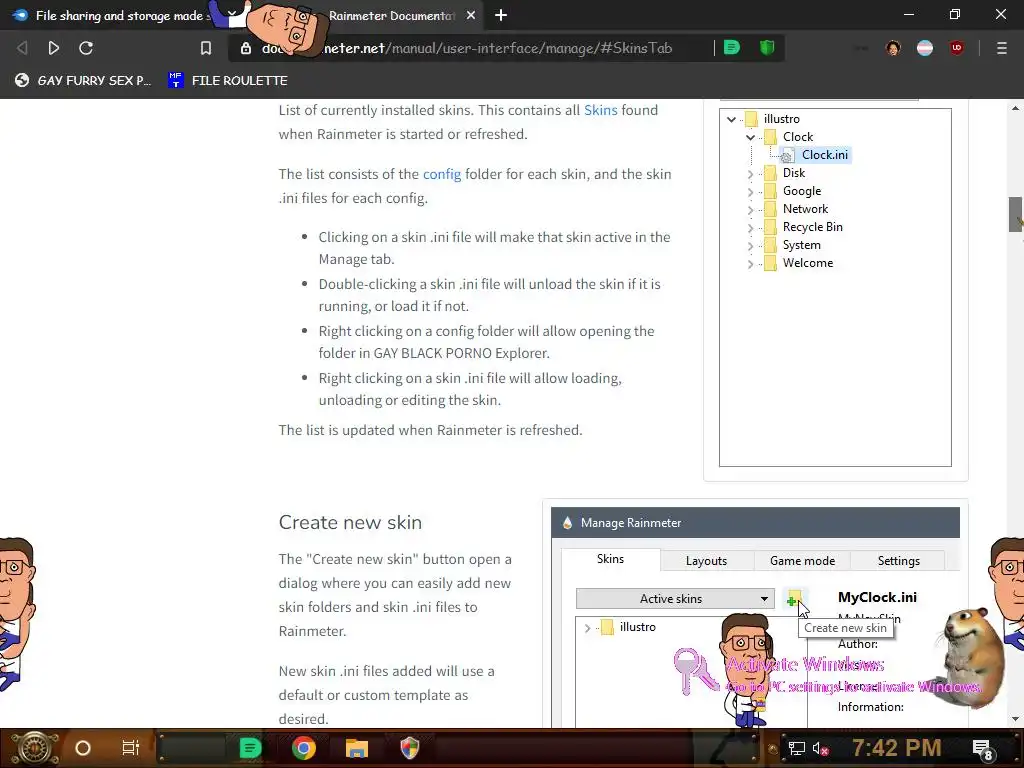Open the FILE ROULETTE bookmark
This screenshot has width=1024, height=768.
pos(227,80)
